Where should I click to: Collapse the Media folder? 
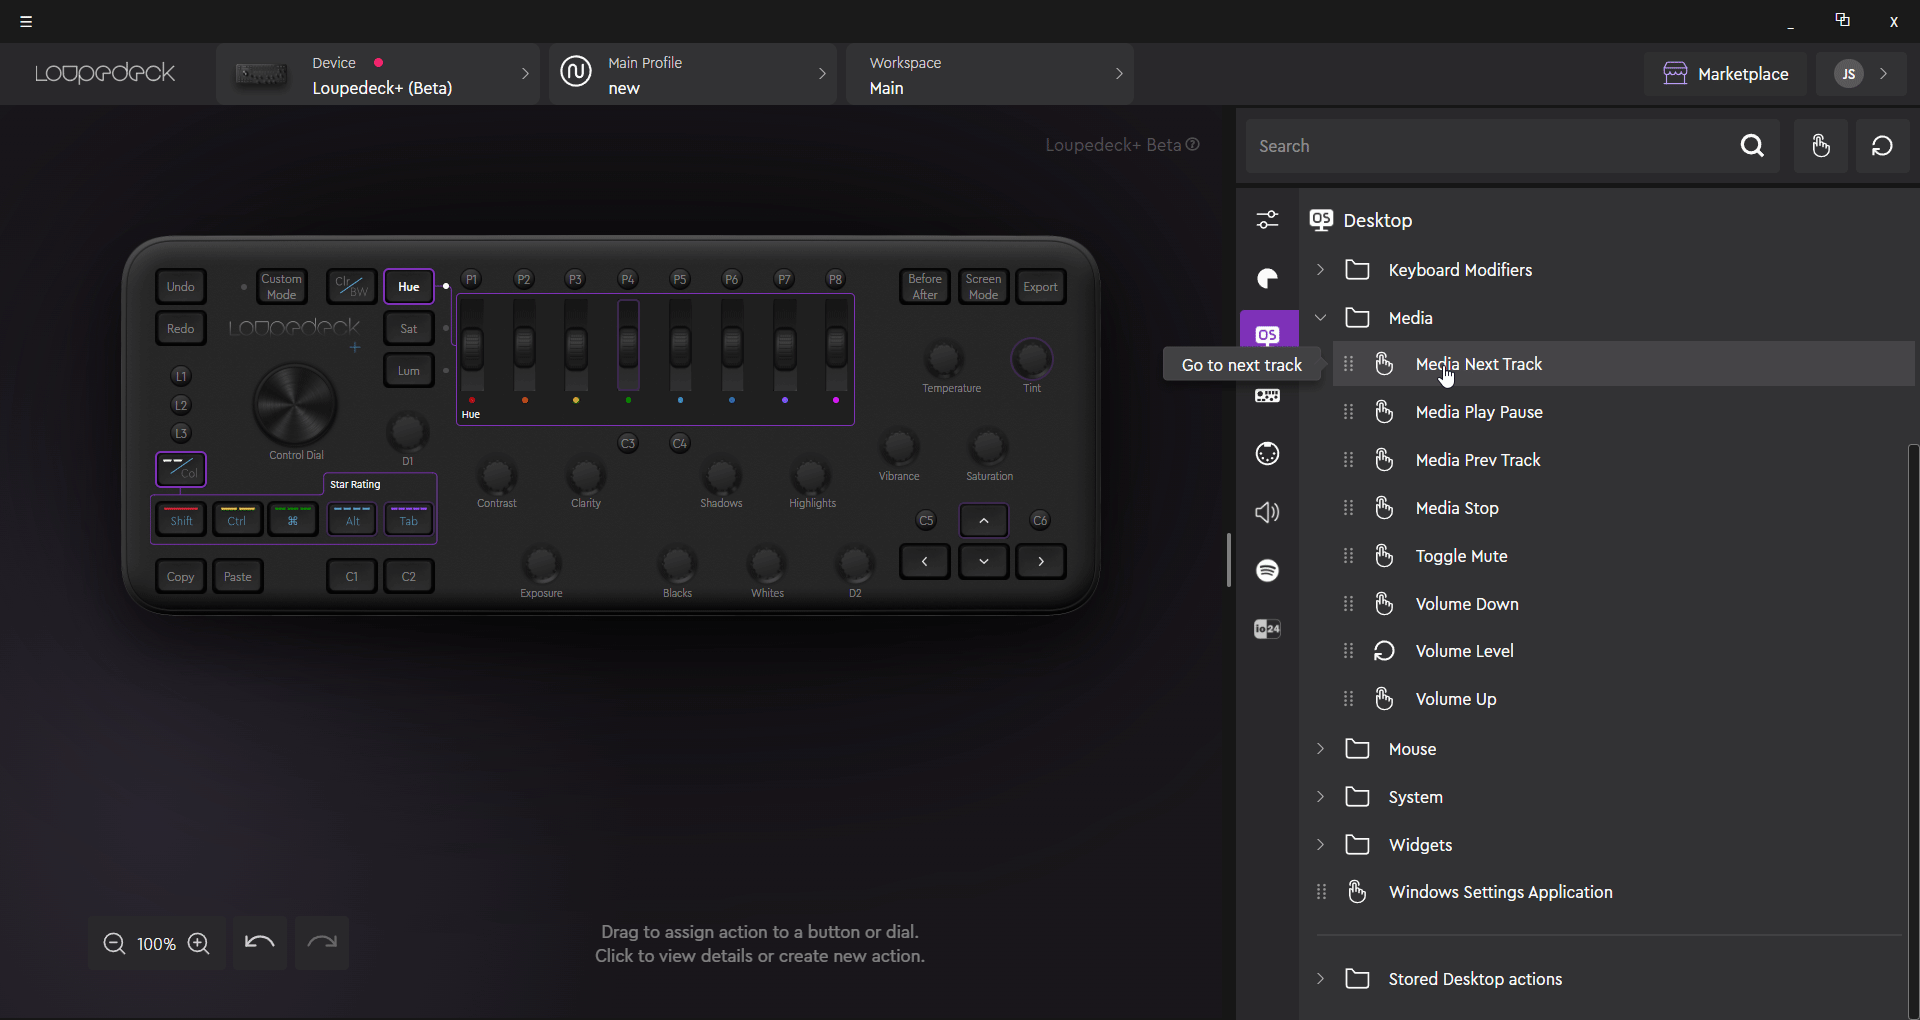tap(1320, 318)
